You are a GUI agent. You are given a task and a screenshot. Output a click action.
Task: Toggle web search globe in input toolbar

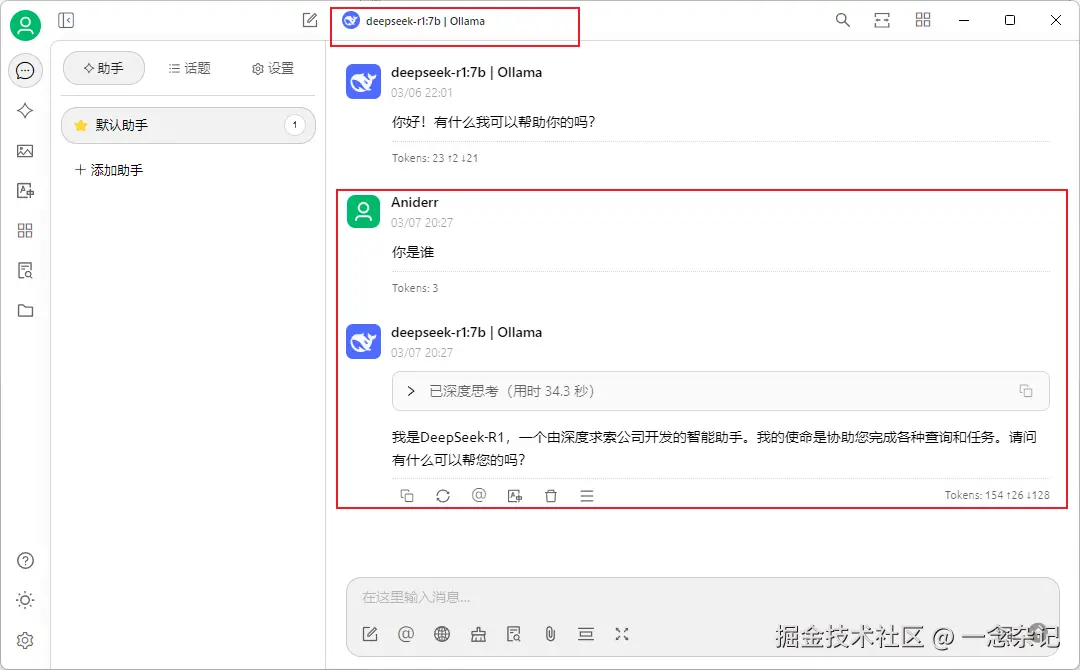442,634
